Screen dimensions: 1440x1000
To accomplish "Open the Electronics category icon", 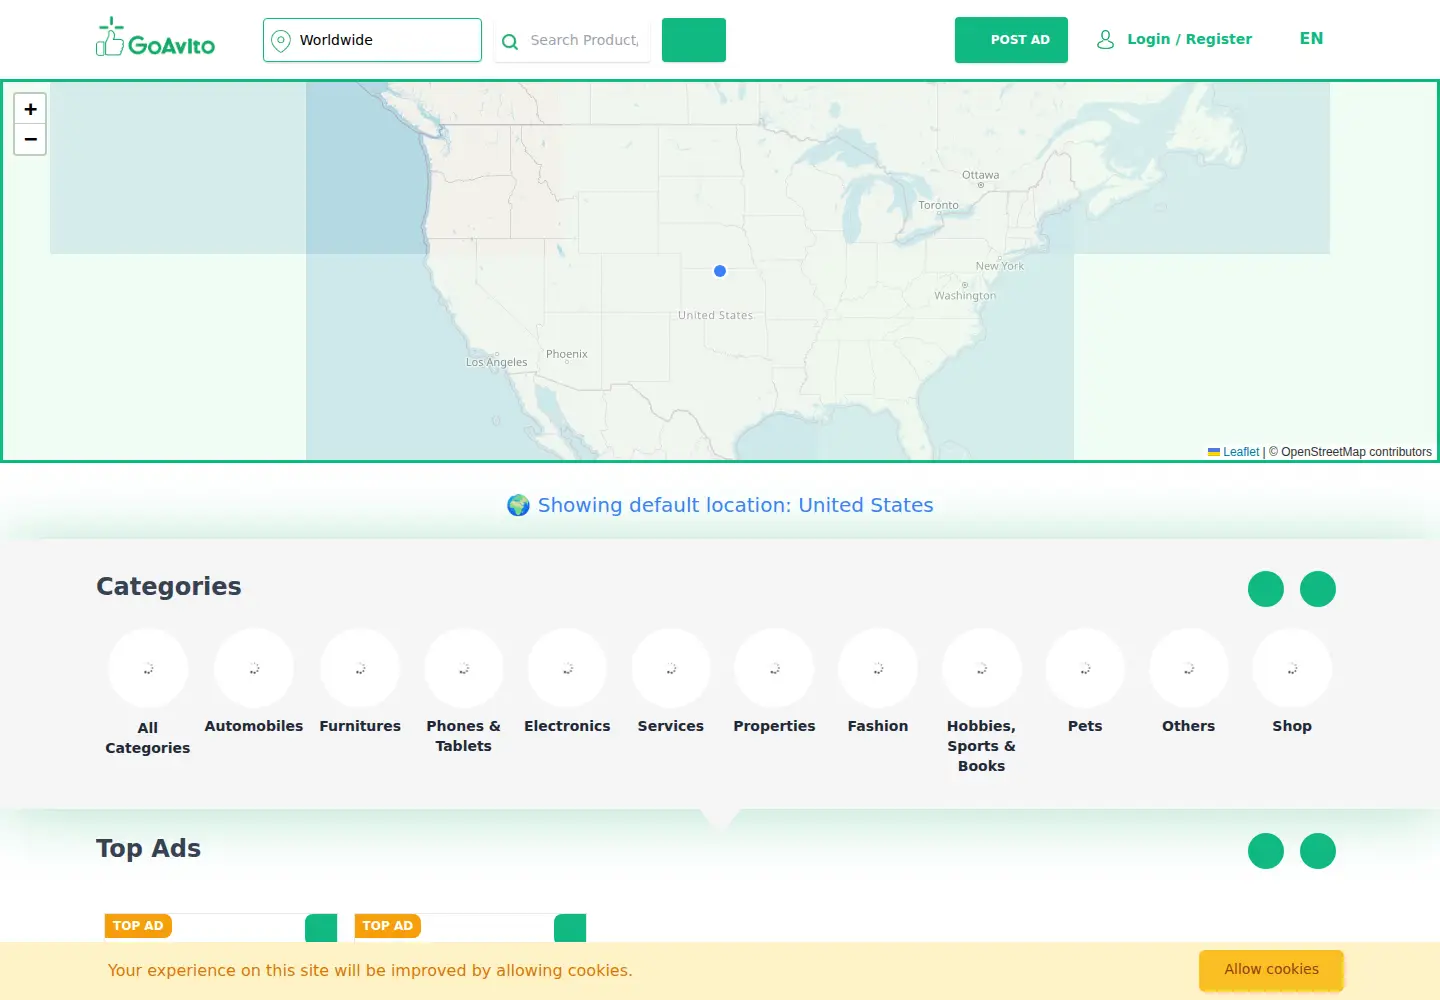I will click(567, 668).
